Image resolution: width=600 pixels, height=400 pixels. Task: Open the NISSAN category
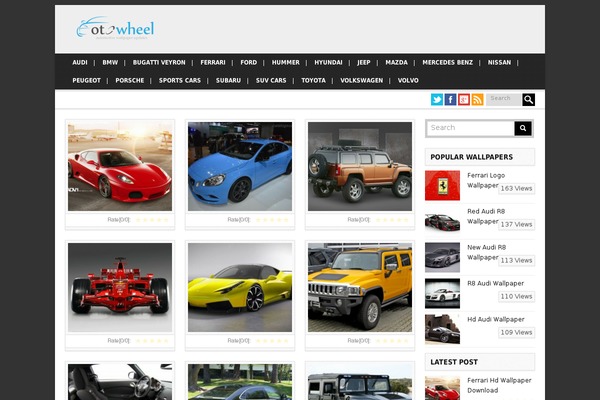(499, 62)
